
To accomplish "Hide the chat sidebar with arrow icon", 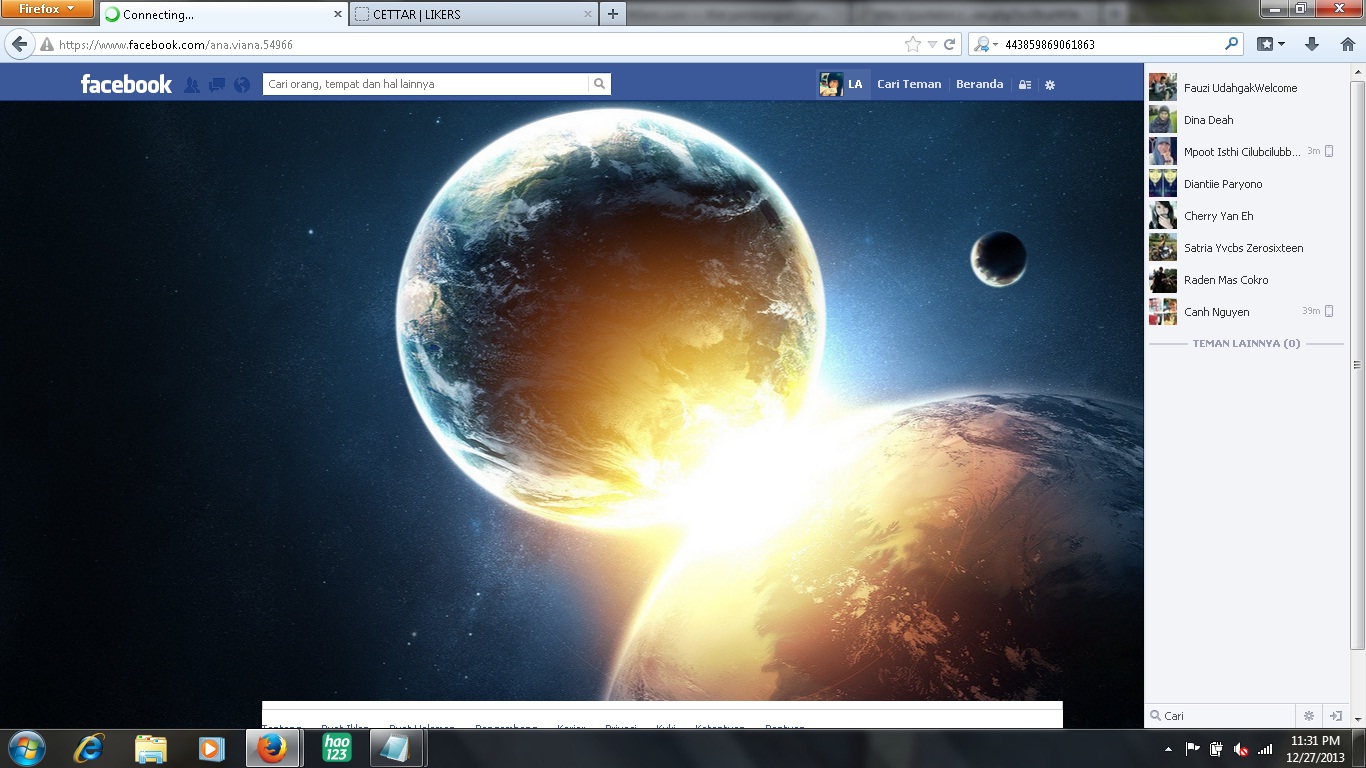I will [1334, 716].
